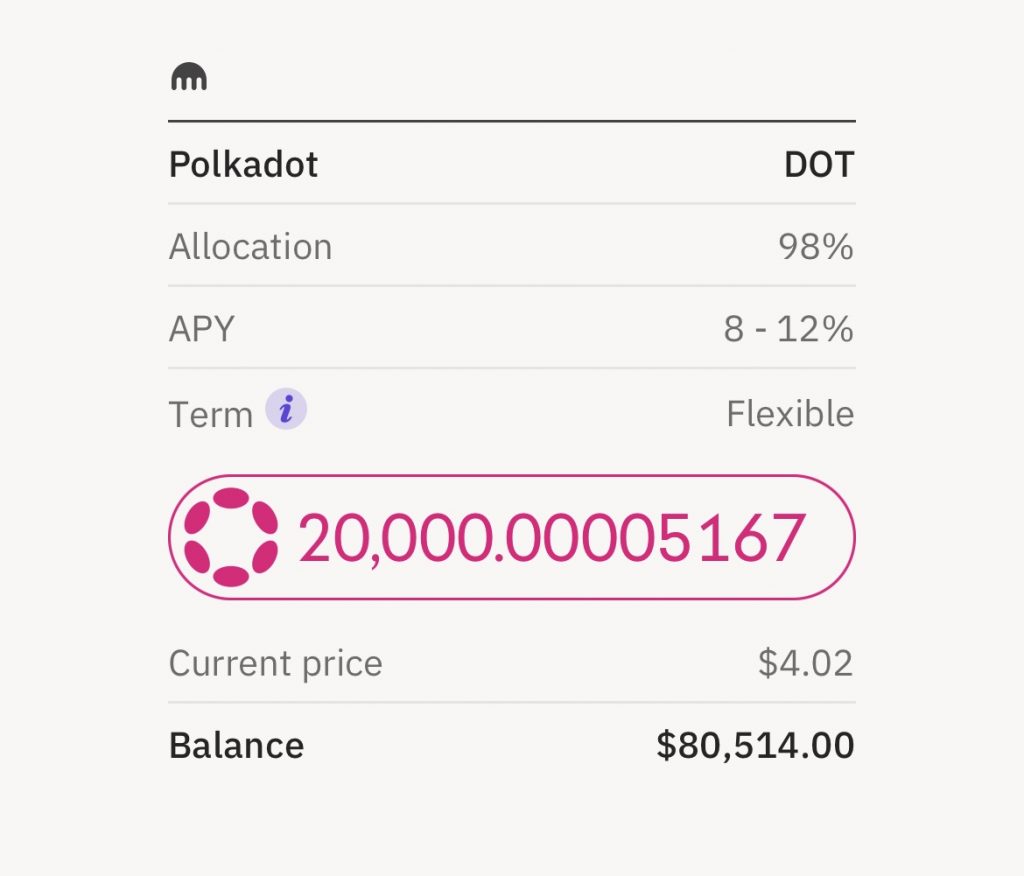Click the Kraken logo icon
This screenshot has height=876, width=1024.
coord(189,76)
